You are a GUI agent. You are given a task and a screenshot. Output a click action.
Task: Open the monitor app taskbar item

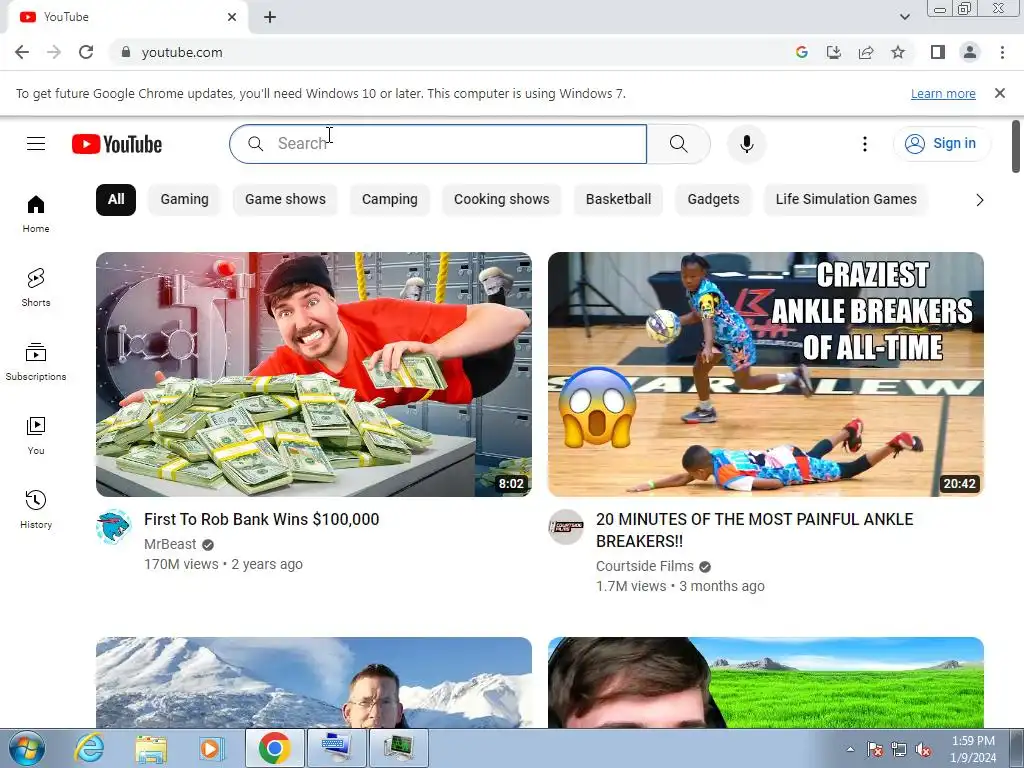[x=398, y=748]
